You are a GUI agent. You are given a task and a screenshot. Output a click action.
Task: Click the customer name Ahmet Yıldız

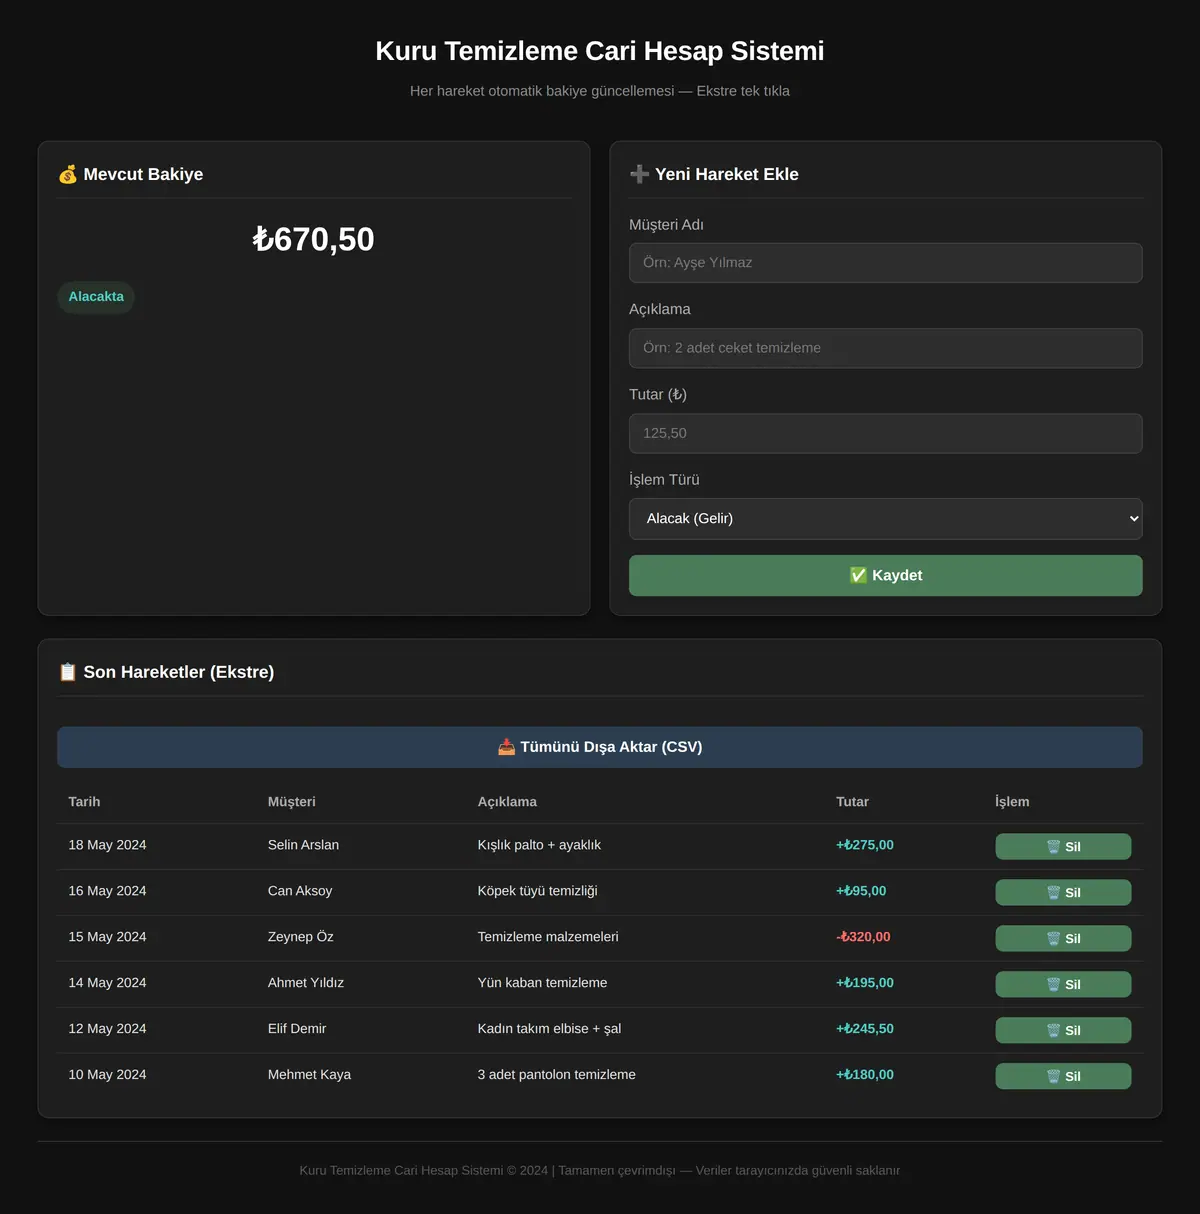click(x=306, y=983)
